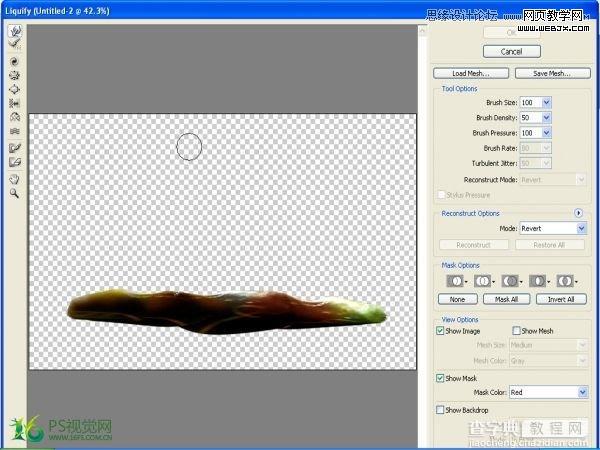Open the Brush Rate dropdown arrow
600x450 pixels.
(x=546, y=148)
